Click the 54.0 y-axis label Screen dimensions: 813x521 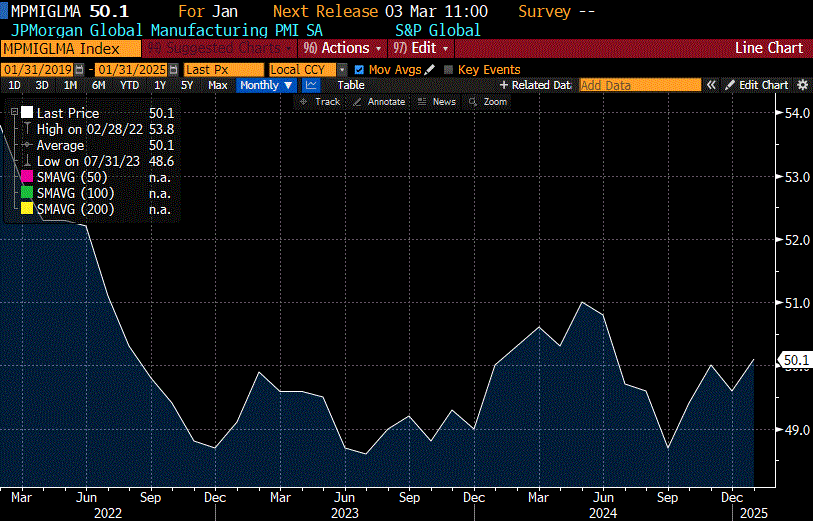pyautogui.click(x=797, y=113)
